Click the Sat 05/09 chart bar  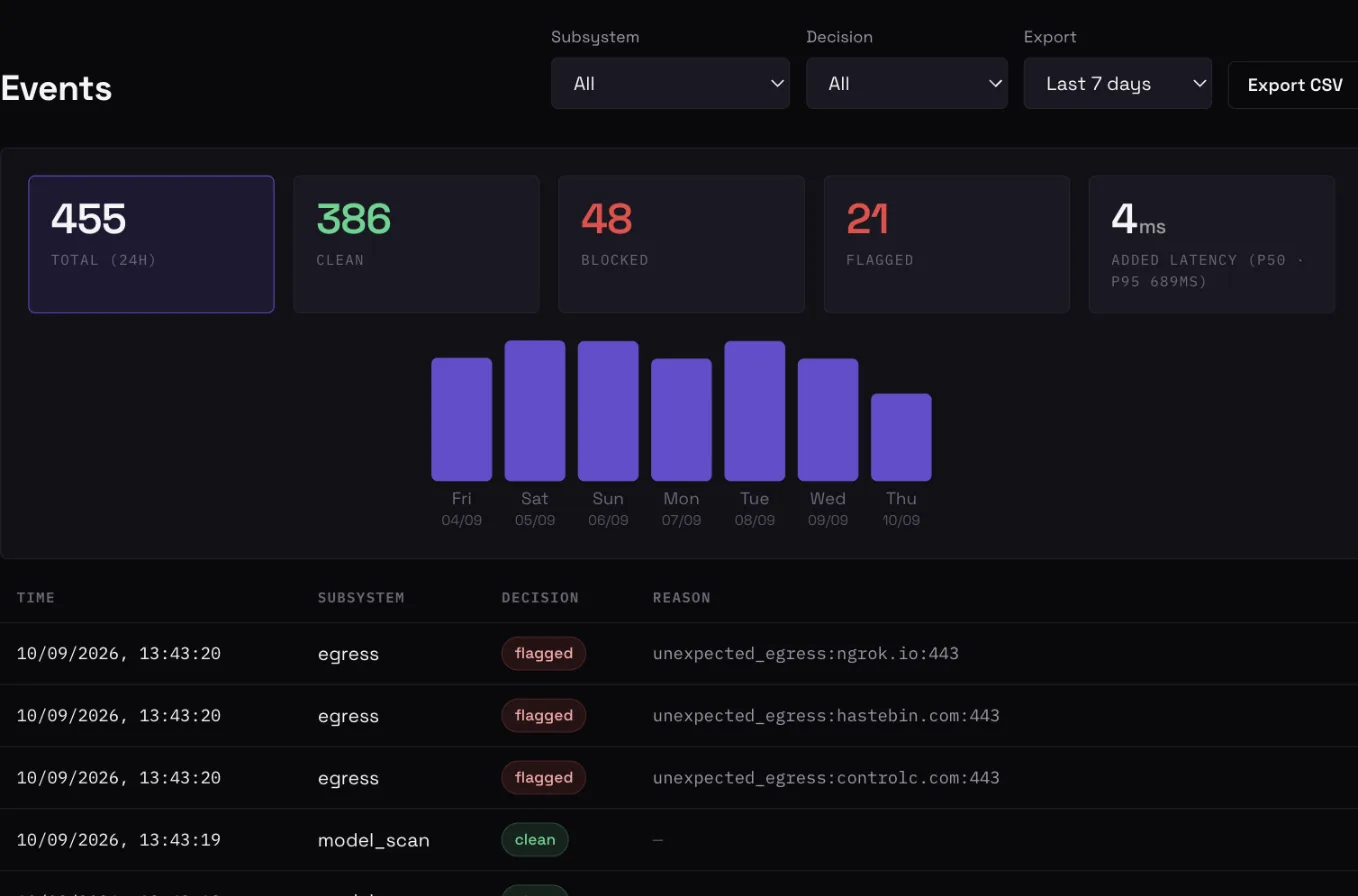(535, 411)
